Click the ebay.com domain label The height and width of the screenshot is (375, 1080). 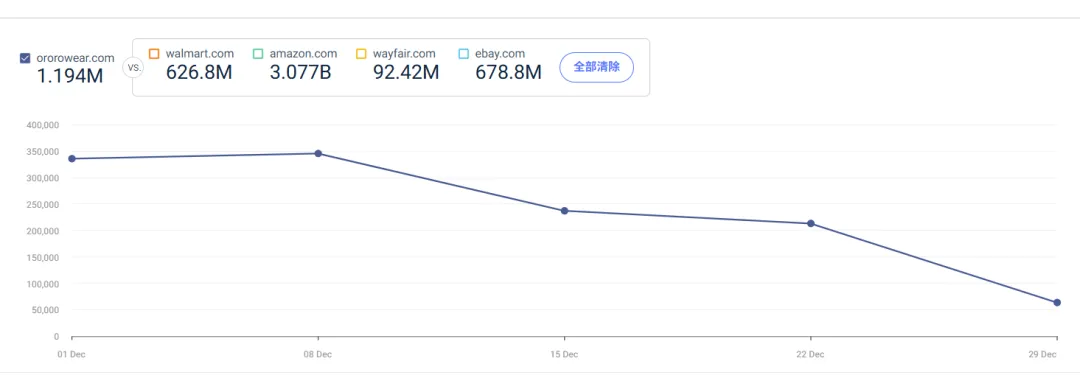pos(500,53)
